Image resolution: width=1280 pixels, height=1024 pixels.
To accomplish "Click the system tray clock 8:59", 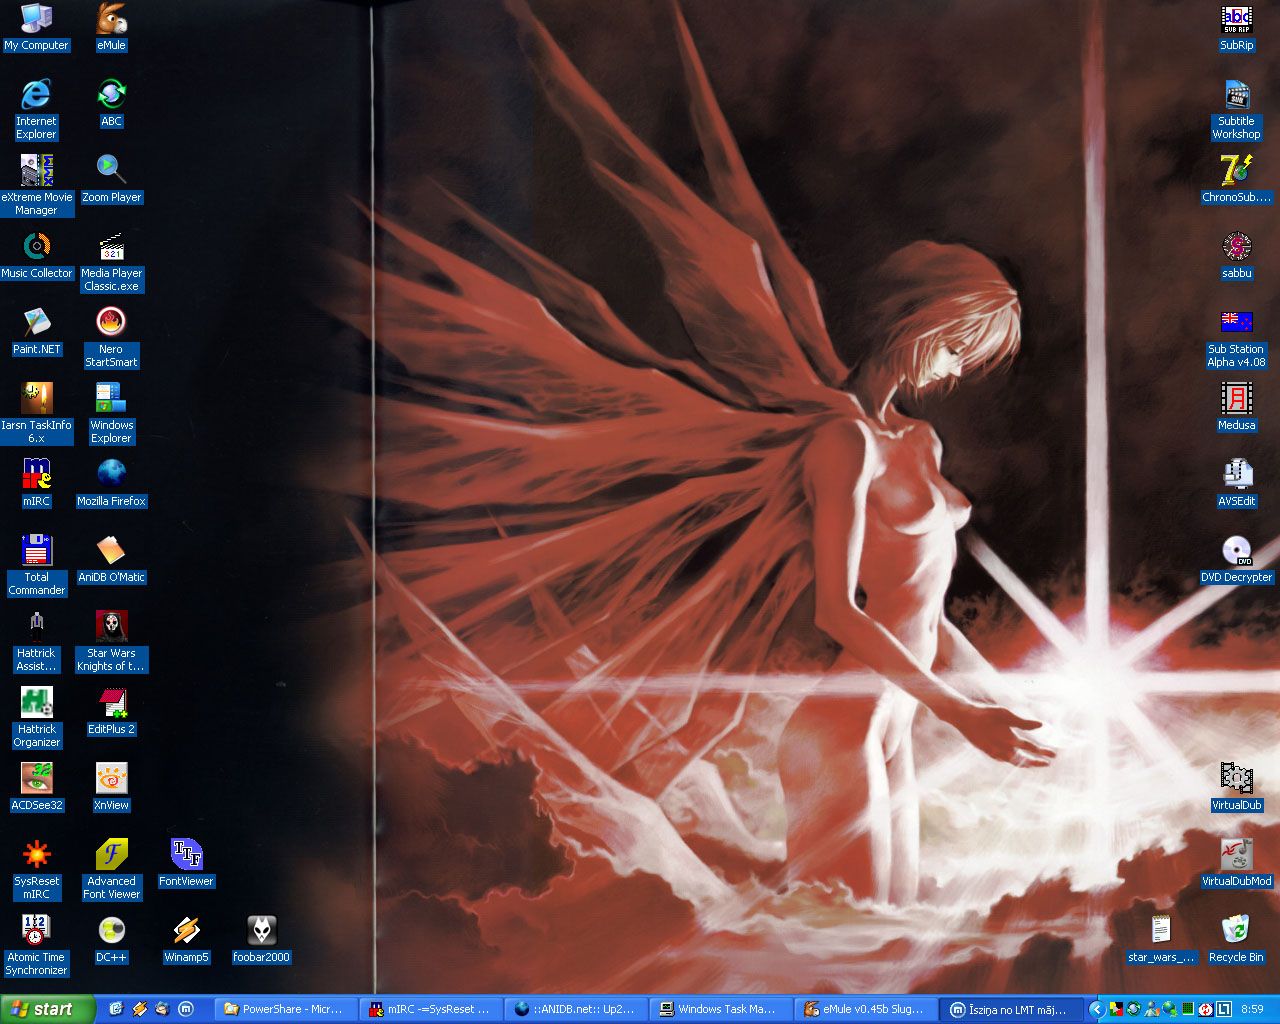I will [x=1252, y=1009].
